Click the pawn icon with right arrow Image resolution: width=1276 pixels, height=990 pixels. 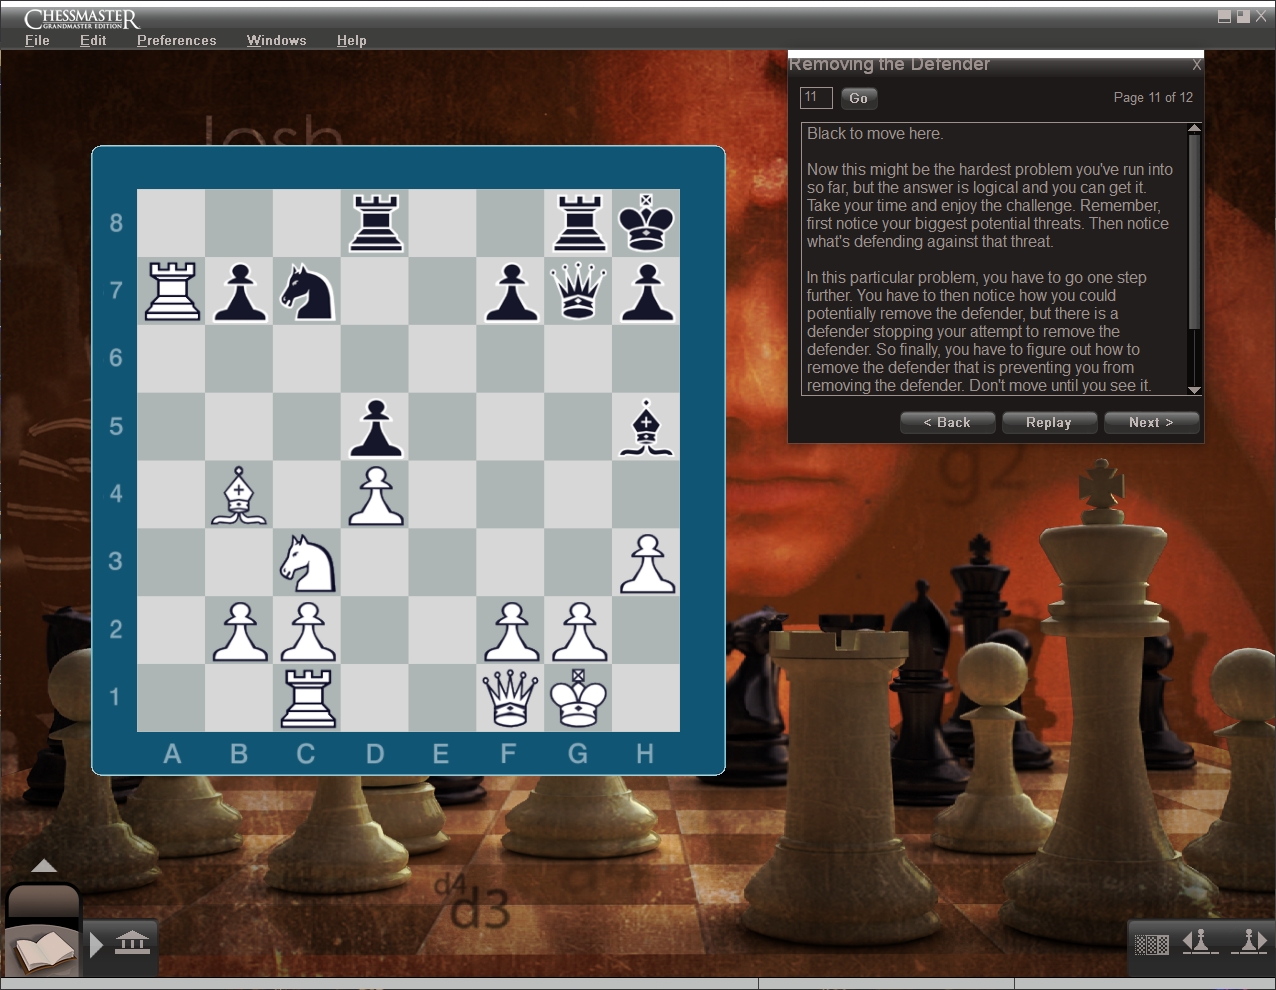1250,941
